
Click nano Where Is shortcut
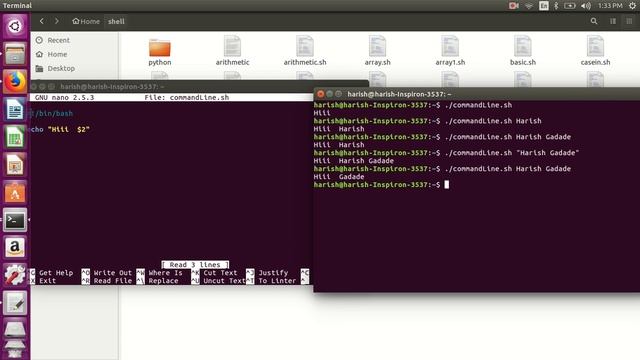[160, 273]
